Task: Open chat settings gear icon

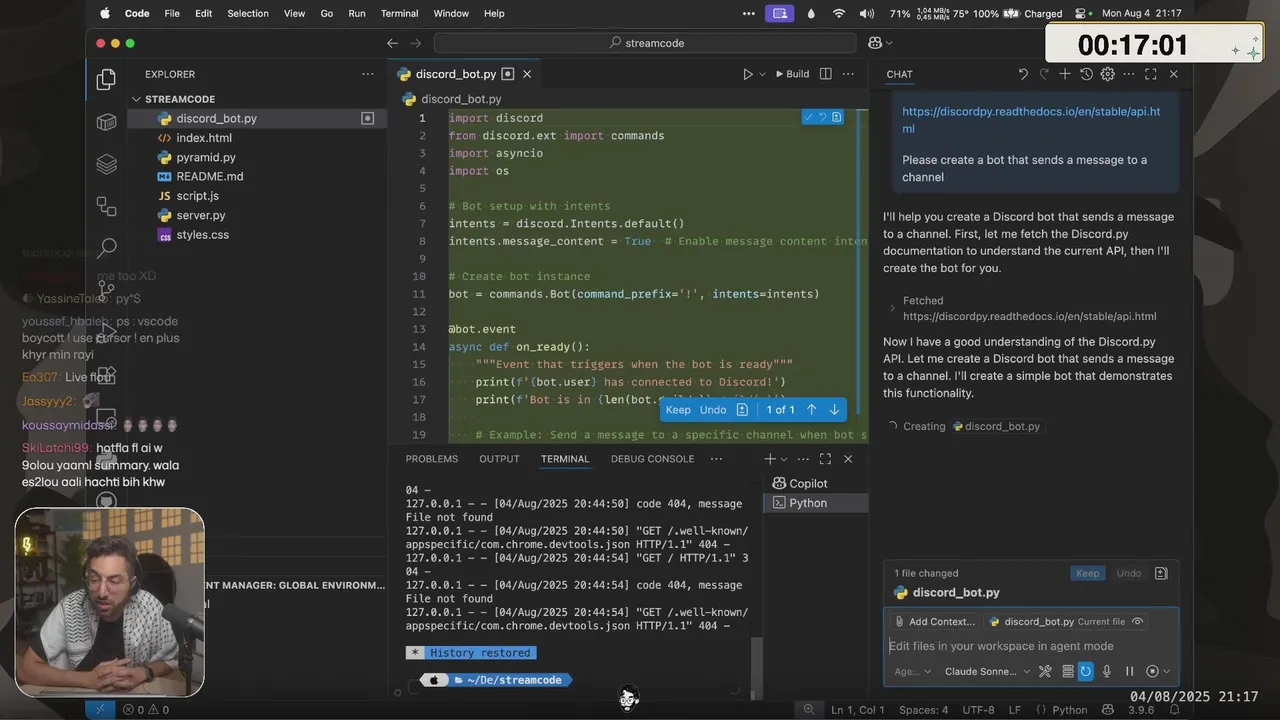Action: pyautogui.click(x=1107, y=74)
